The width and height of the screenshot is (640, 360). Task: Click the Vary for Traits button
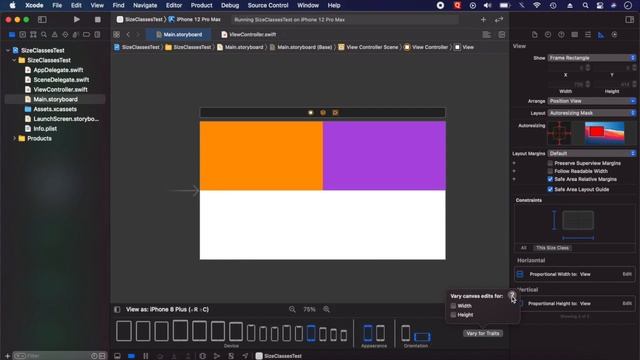point(483,333)
